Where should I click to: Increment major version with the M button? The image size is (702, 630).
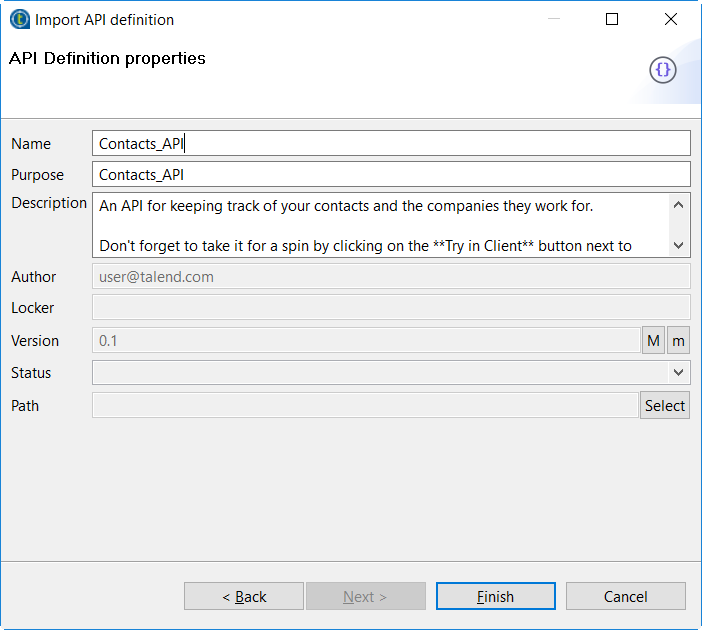[653, 341]
